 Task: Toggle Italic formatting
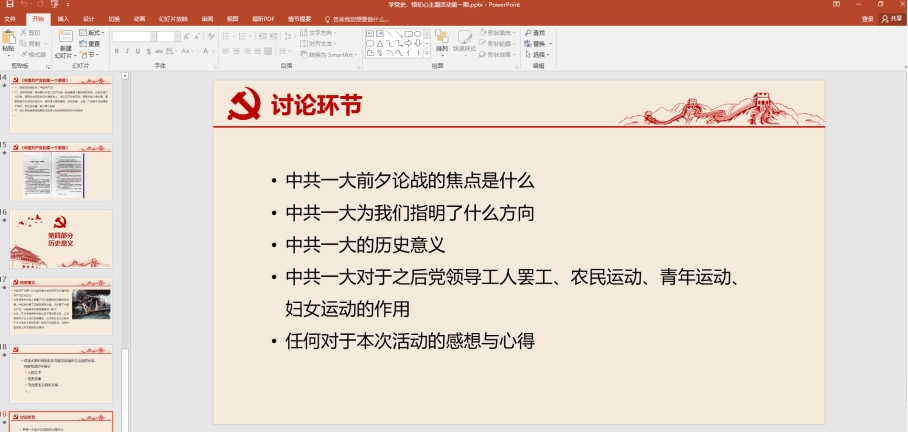pos(127,51)
